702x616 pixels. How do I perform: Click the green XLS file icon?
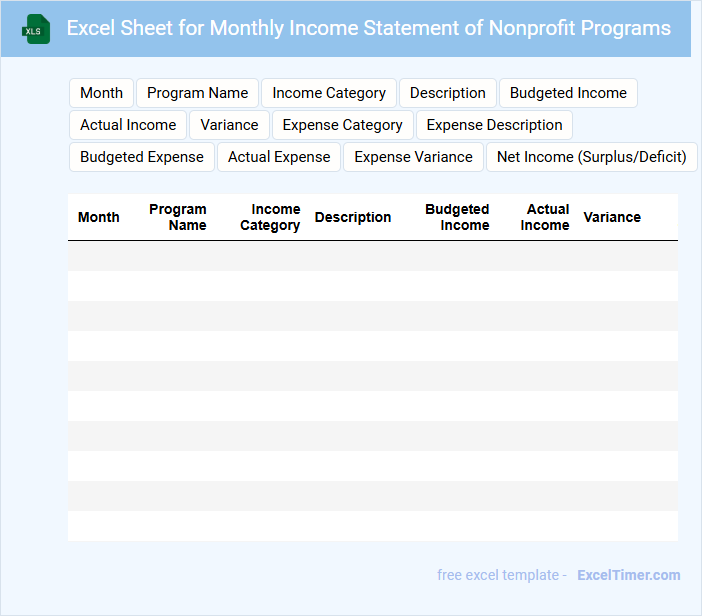[x=36, y=29]
